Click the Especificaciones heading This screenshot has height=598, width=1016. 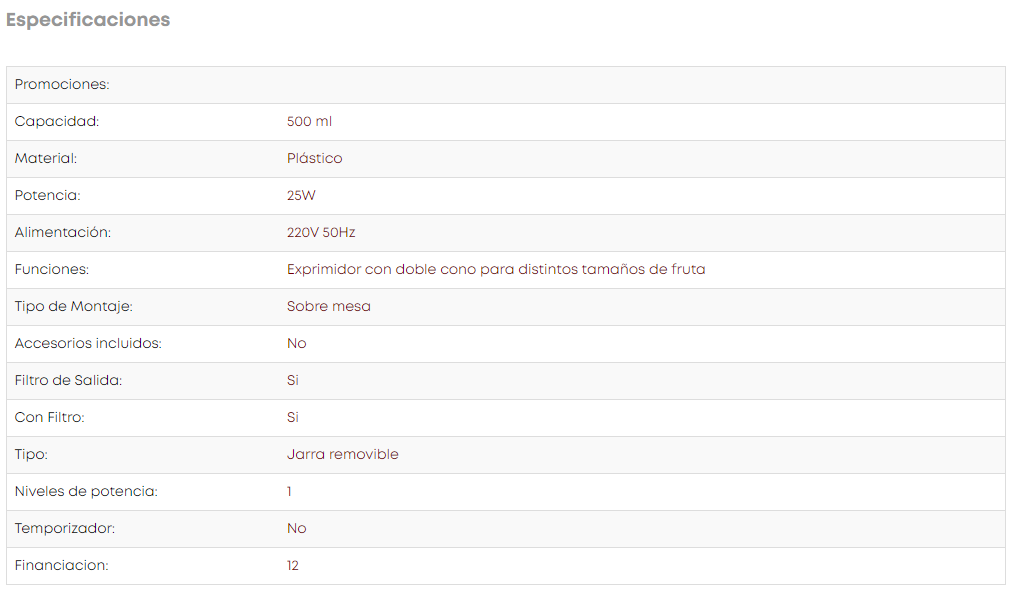(88, 19)
